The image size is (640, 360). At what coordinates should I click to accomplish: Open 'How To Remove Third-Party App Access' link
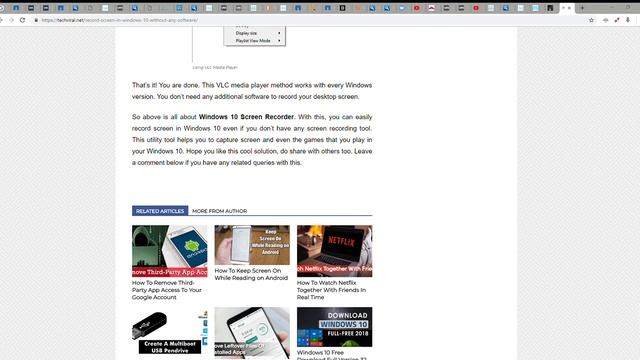167,290
